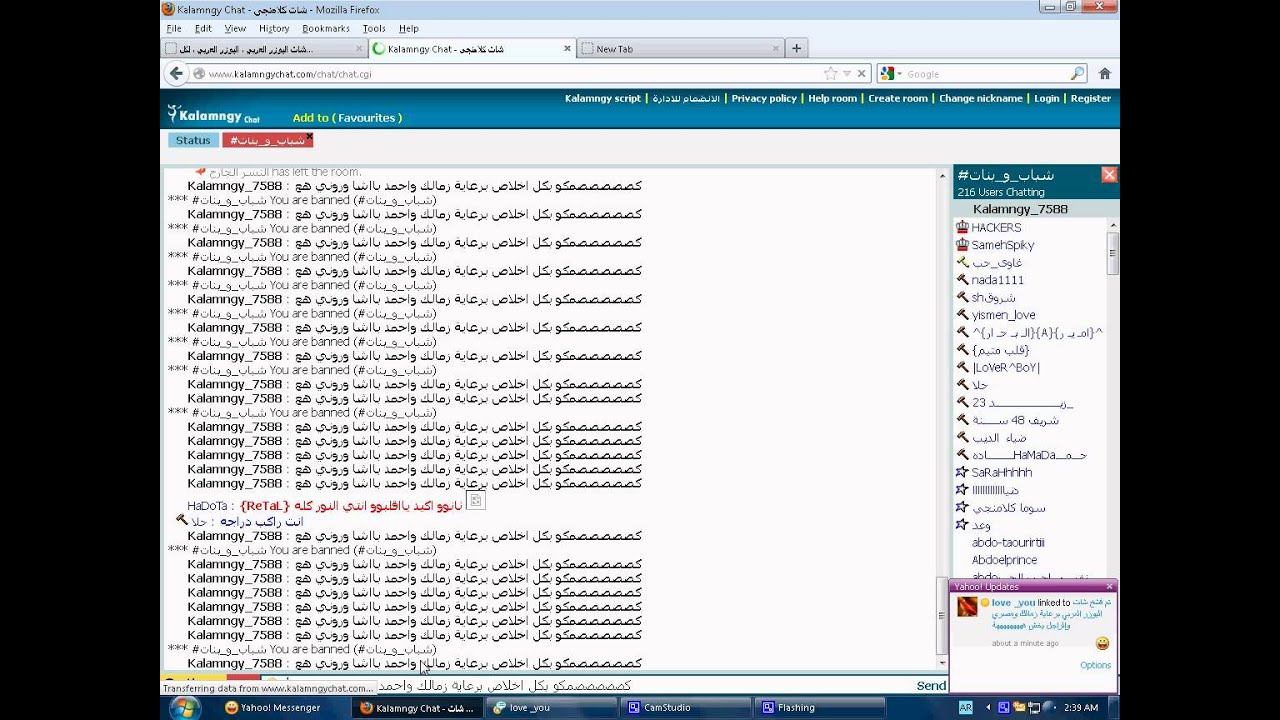Click the copy icon next to HaDoTa message
Viewport: 1280px width, 720px height.
(476, 500)
